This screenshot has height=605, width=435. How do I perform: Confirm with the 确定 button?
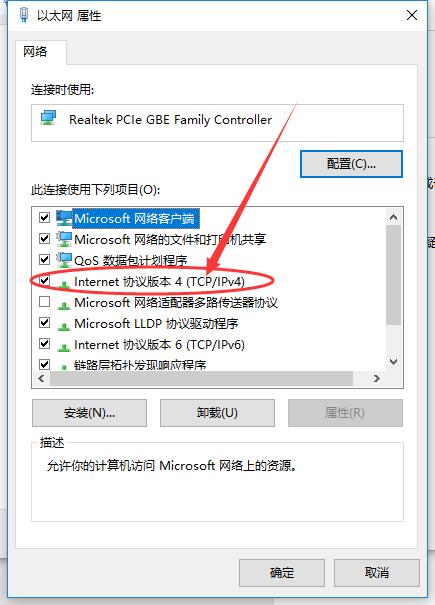coord(282,573)
